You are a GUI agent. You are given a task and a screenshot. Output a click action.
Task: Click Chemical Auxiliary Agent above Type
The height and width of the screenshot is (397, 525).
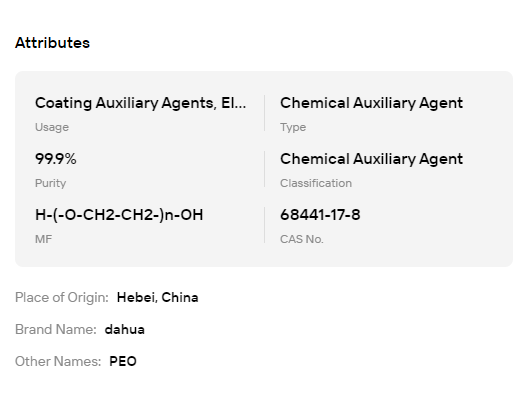pos(372,103)
